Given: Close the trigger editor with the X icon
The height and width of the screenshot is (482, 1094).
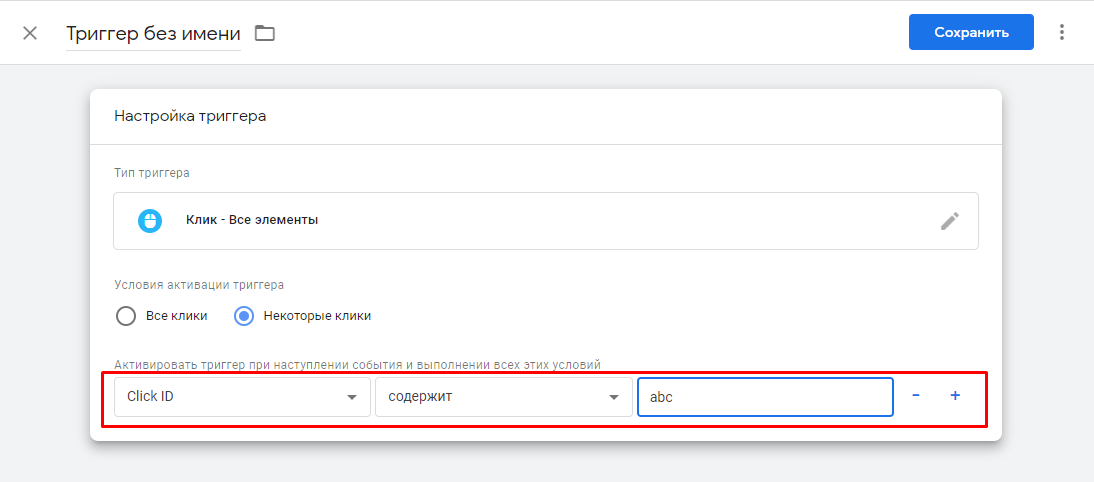Looking at the screenshot, I should (30, 33).
